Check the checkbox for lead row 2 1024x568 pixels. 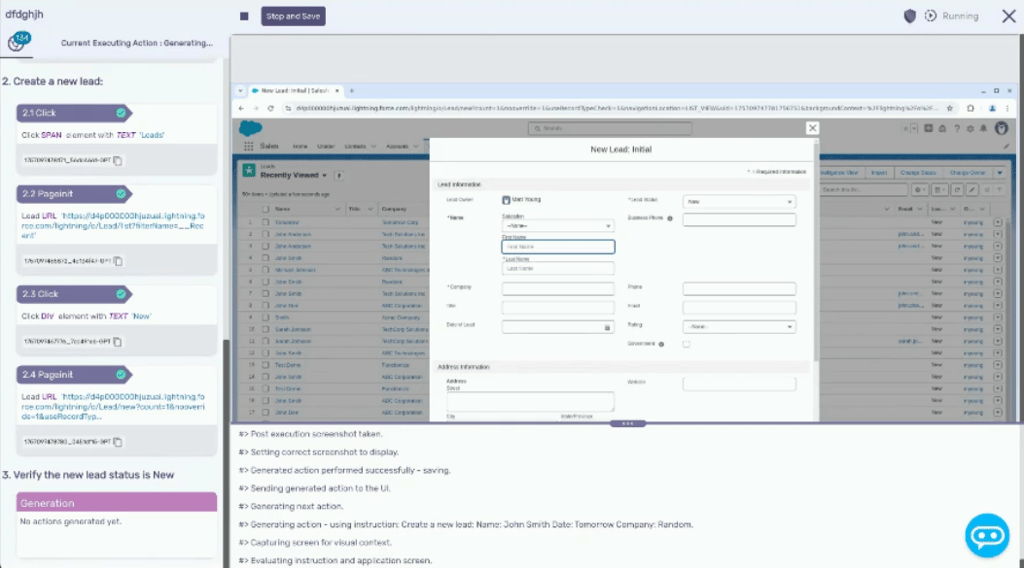(265, 234)
